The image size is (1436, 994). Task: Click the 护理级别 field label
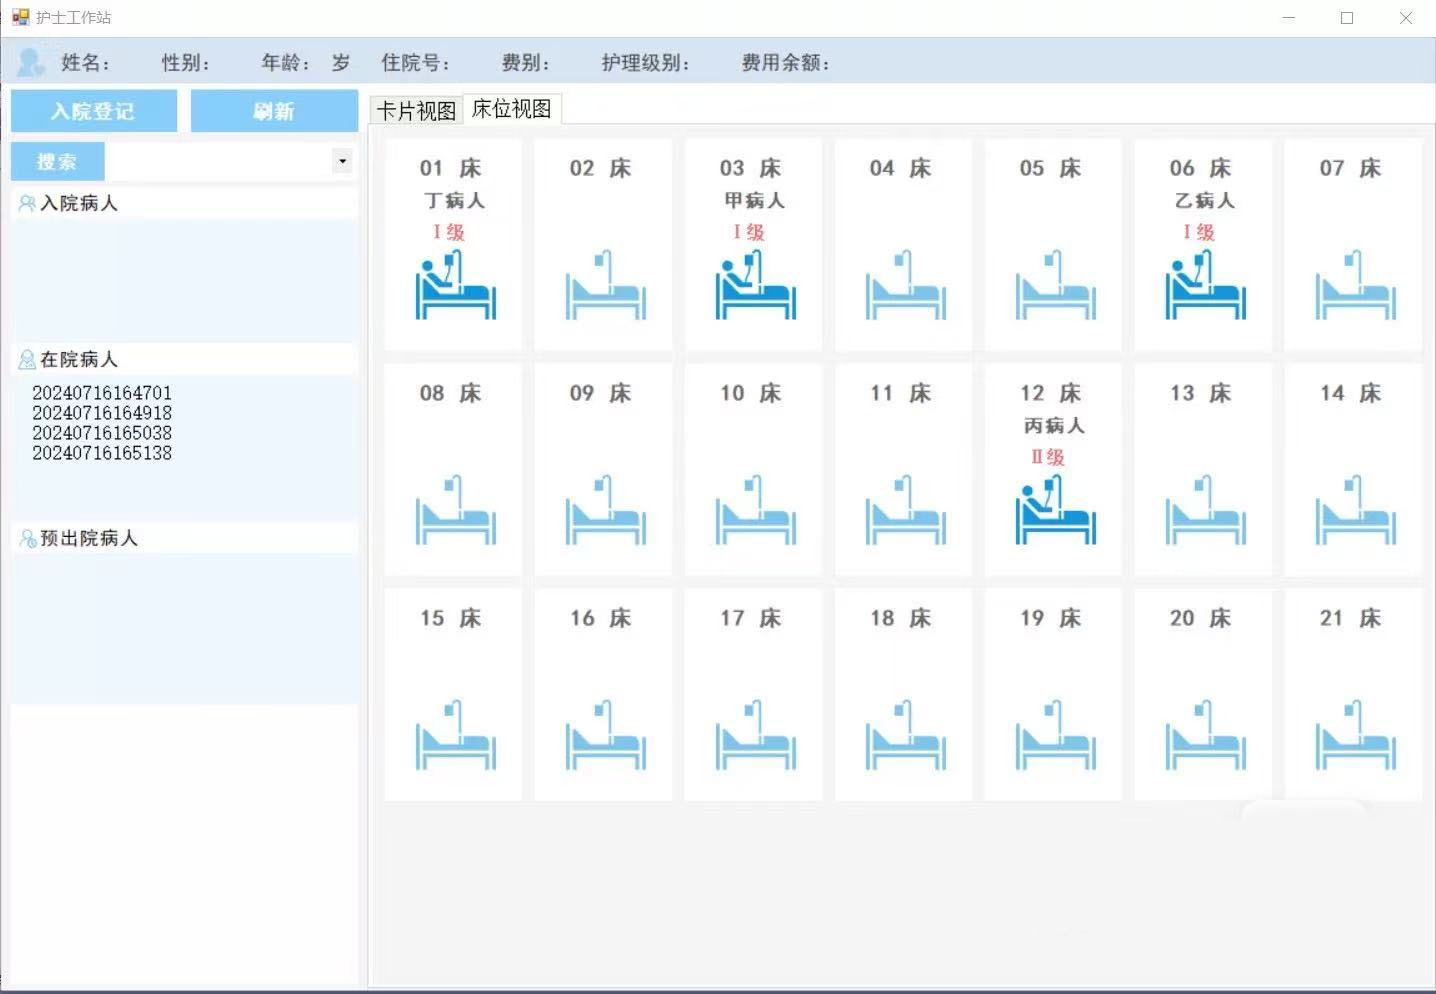[646, 63]
